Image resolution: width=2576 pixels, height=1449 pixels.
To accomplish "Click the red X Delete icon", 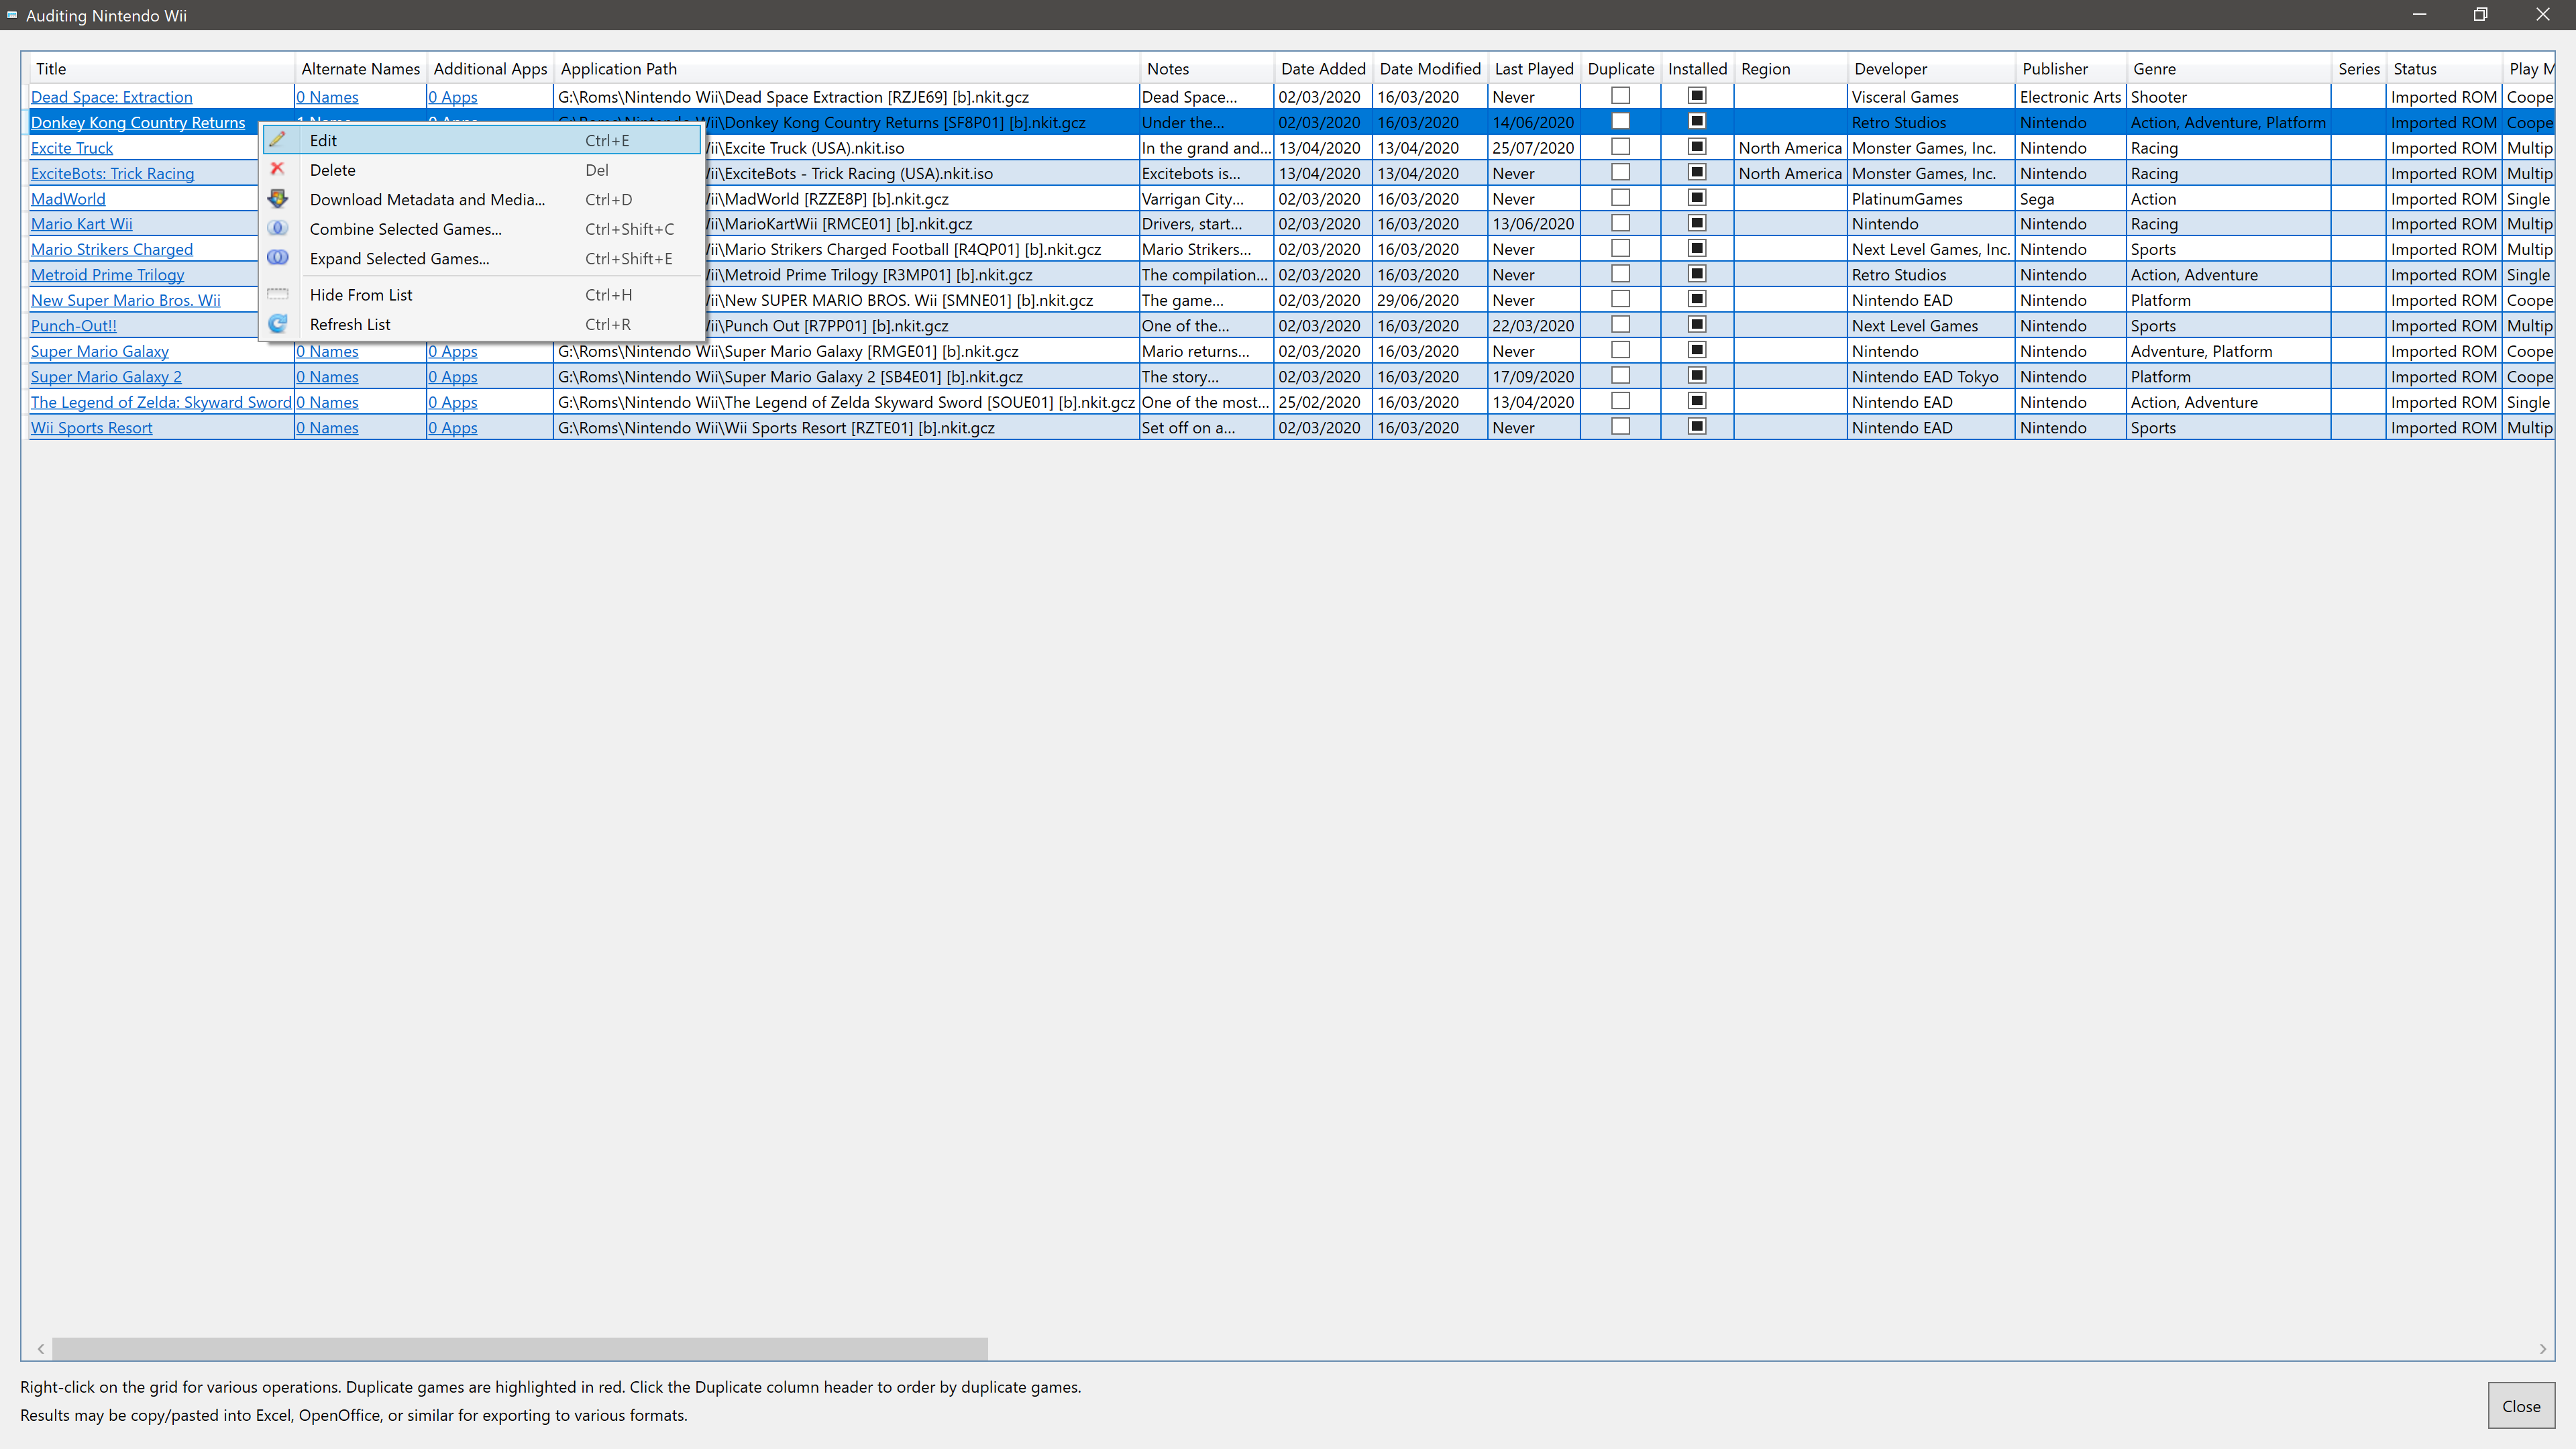I will 278,169.
